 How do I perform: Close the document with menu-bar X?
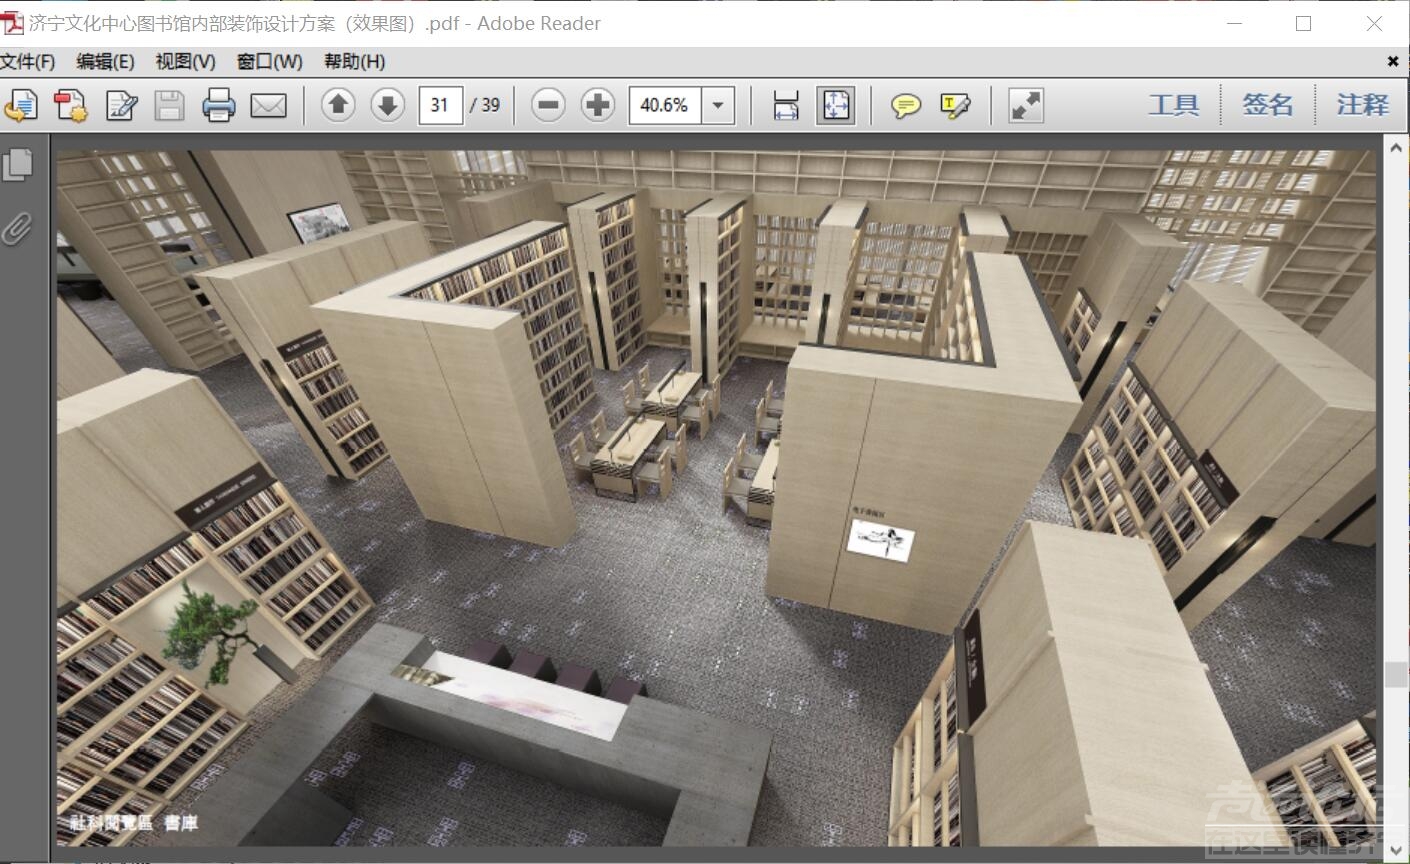click(1393, 61)
